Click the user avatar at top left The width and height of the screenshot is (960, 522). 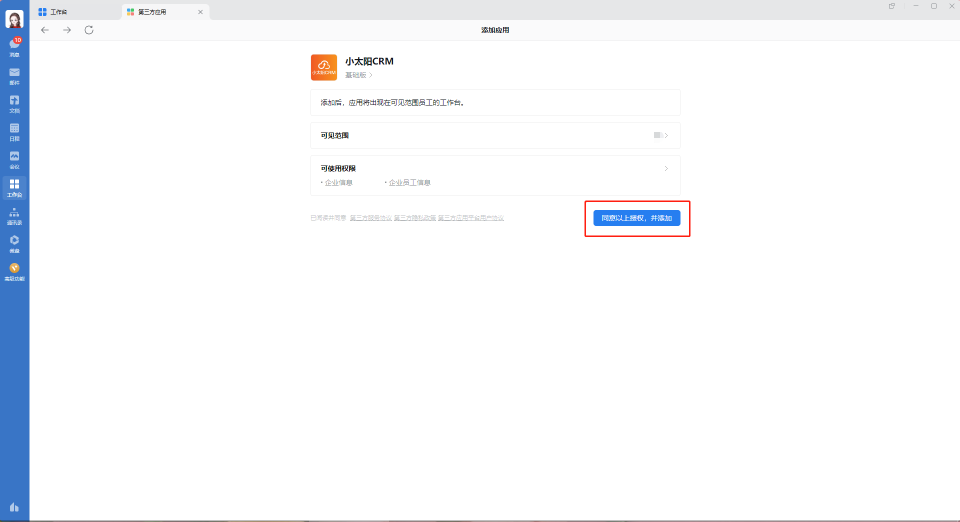pyautogui.click(x=14, y=19)
